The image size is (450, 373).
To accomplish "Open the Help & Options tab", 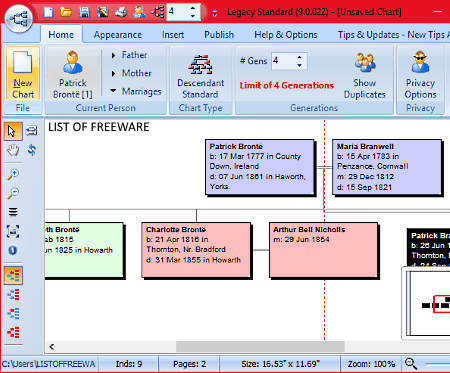I will point(286,35).
